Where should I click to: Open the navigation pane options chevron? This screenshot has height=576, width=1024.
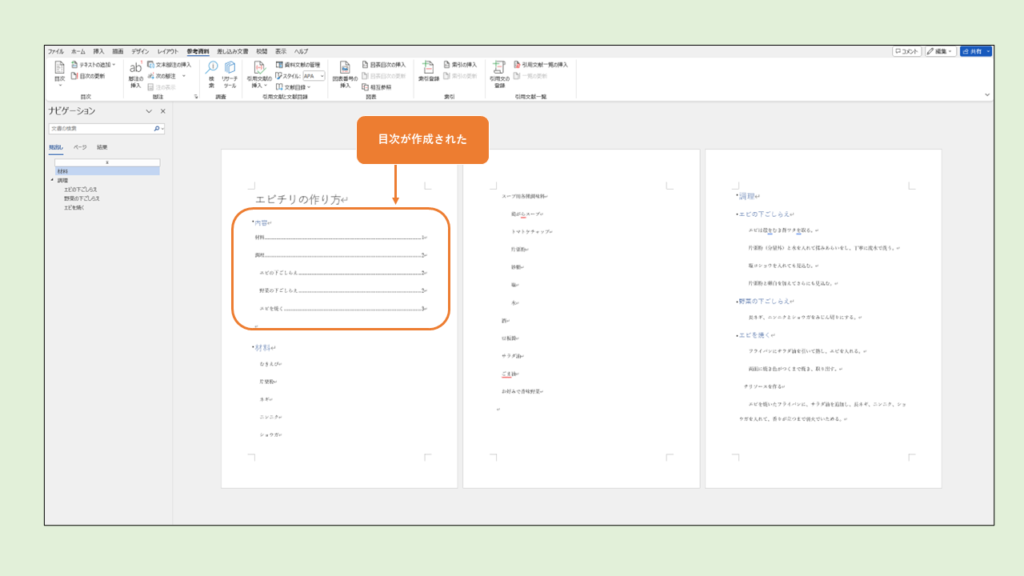[x=149, y=111]
